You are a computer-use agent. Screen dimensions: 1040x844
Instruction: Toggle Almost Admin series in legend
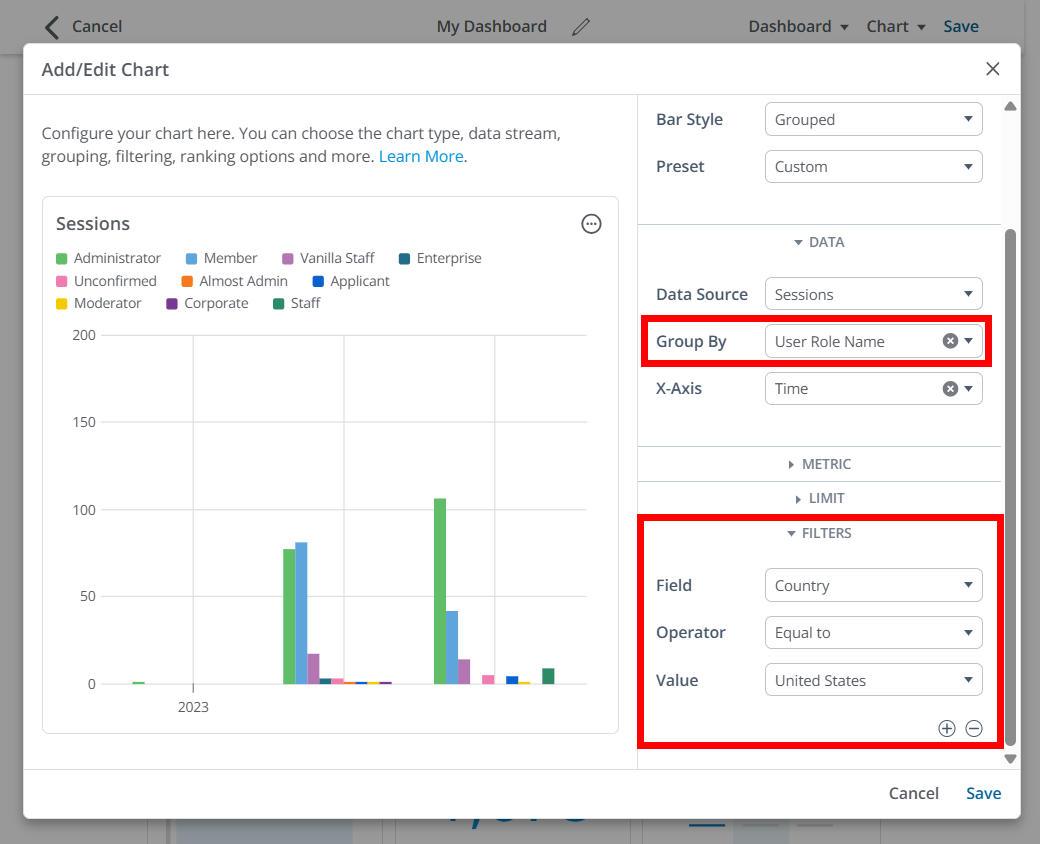pos(235,281)
